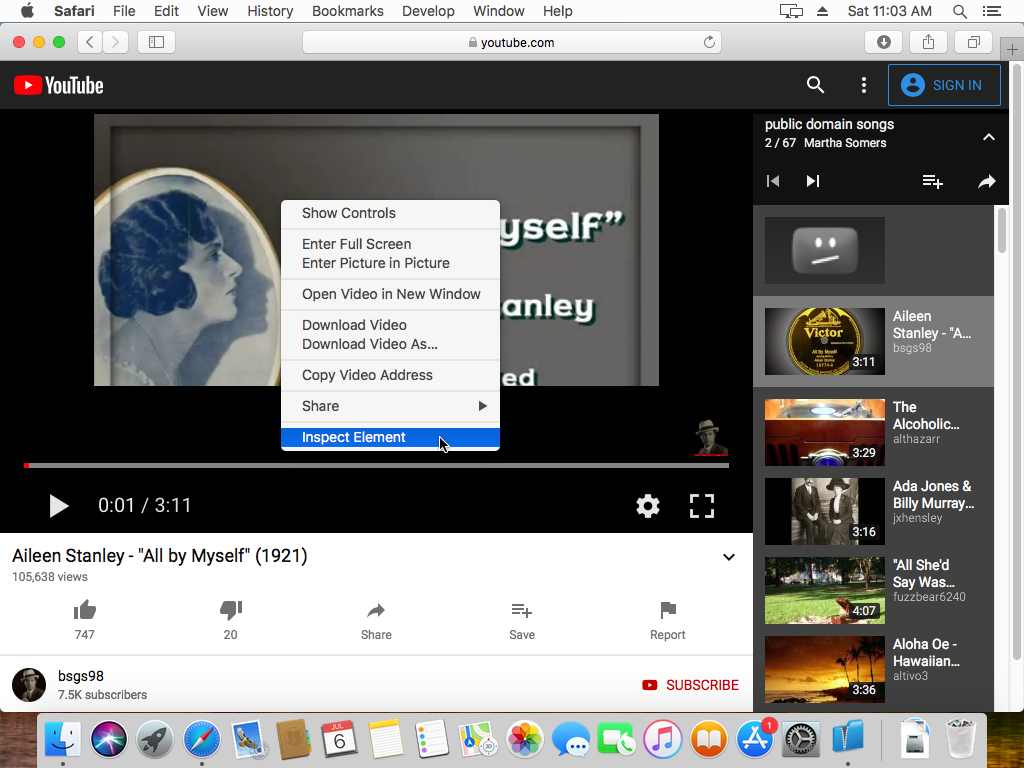Dislike the video with thumbs down

(x=230, y=610)
